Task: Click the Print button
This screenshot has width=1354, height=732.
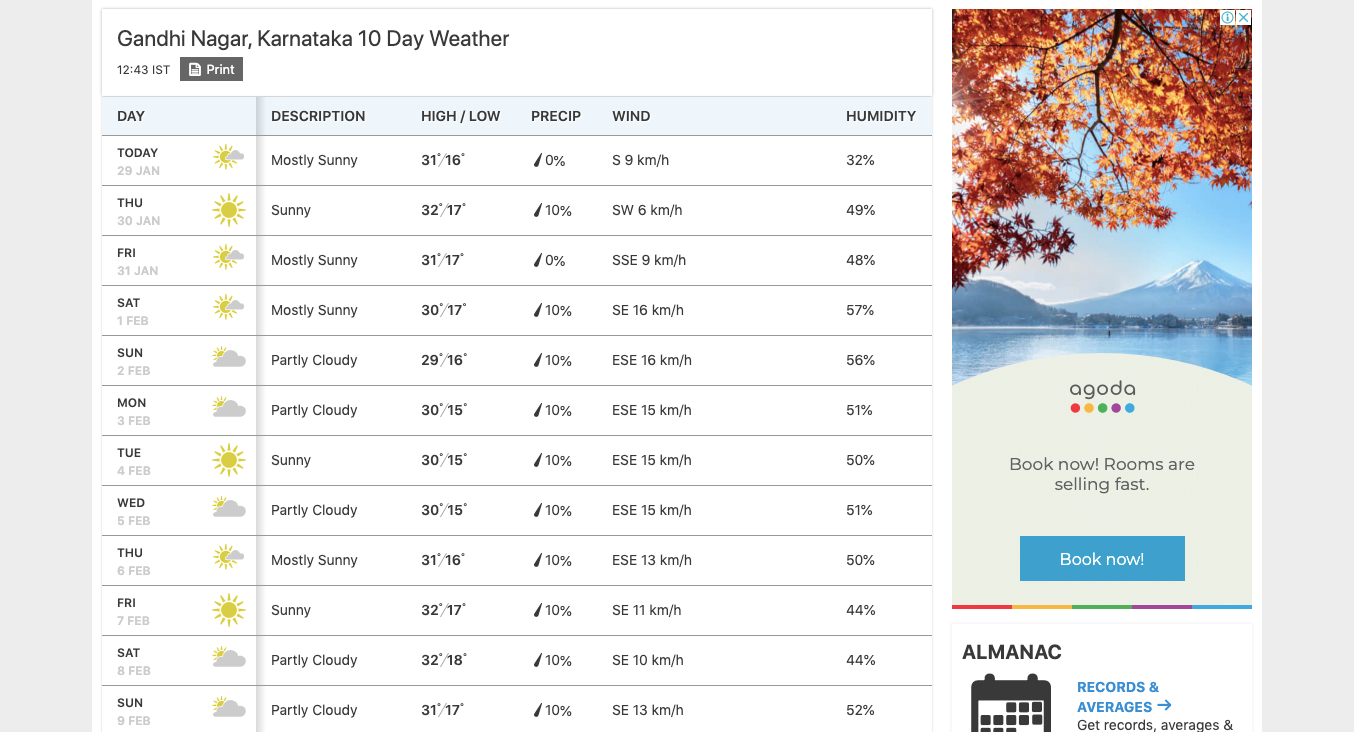Action: [x=211, y=69]
